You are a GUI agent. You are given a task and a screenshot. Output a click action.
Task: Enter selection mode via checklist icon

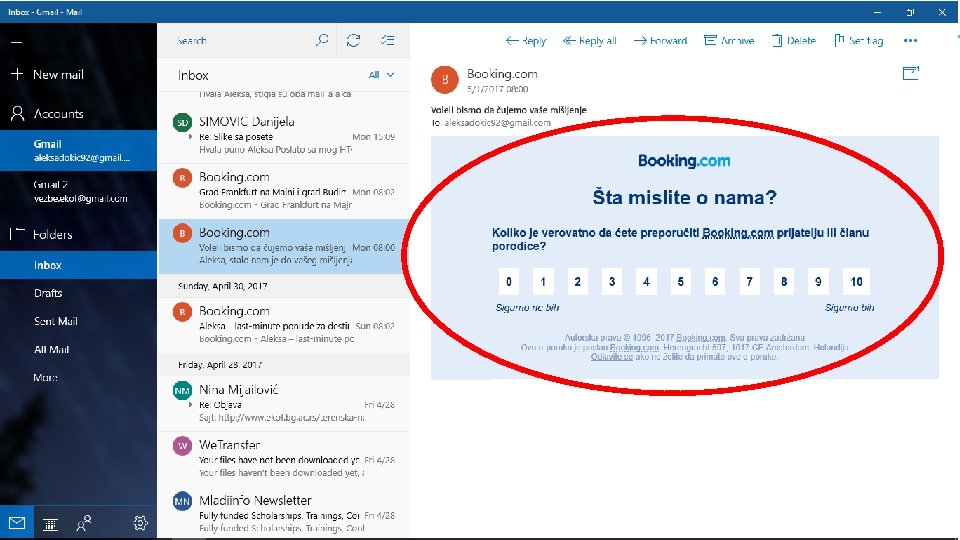tap(387, 40)
